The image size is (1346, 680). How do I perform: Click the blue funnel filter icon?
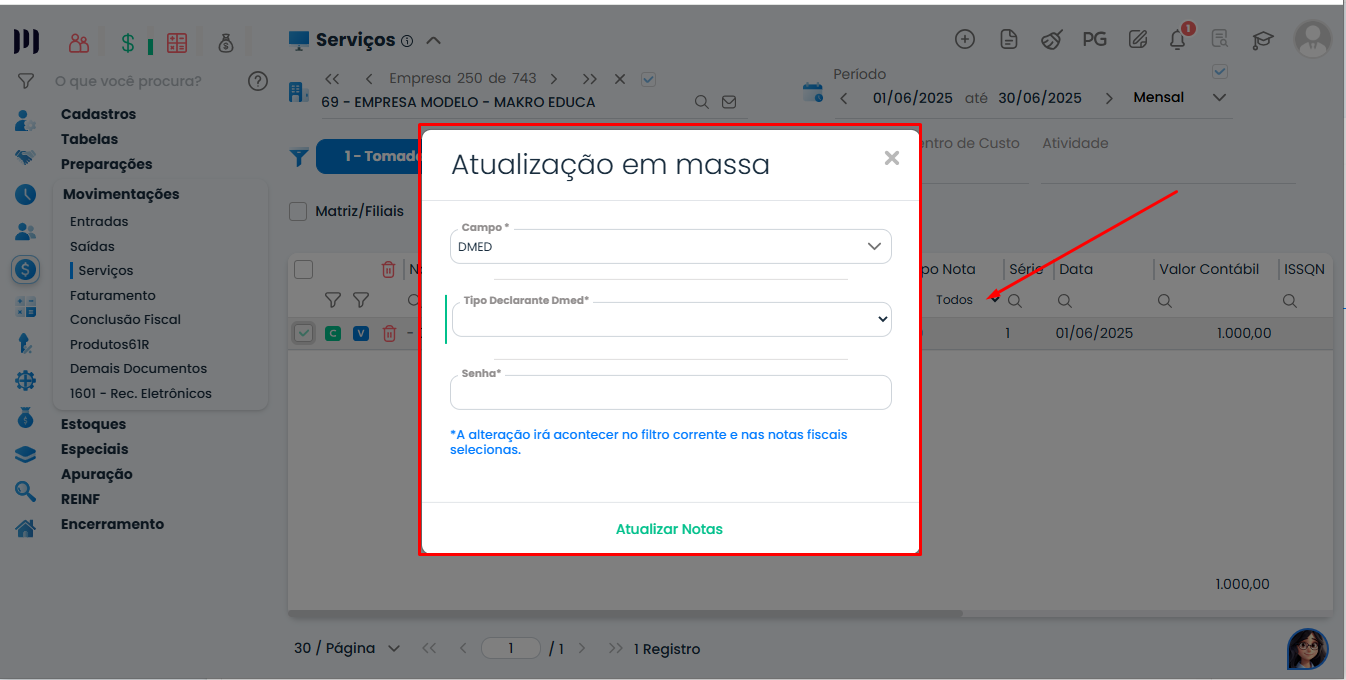[298, 157]
